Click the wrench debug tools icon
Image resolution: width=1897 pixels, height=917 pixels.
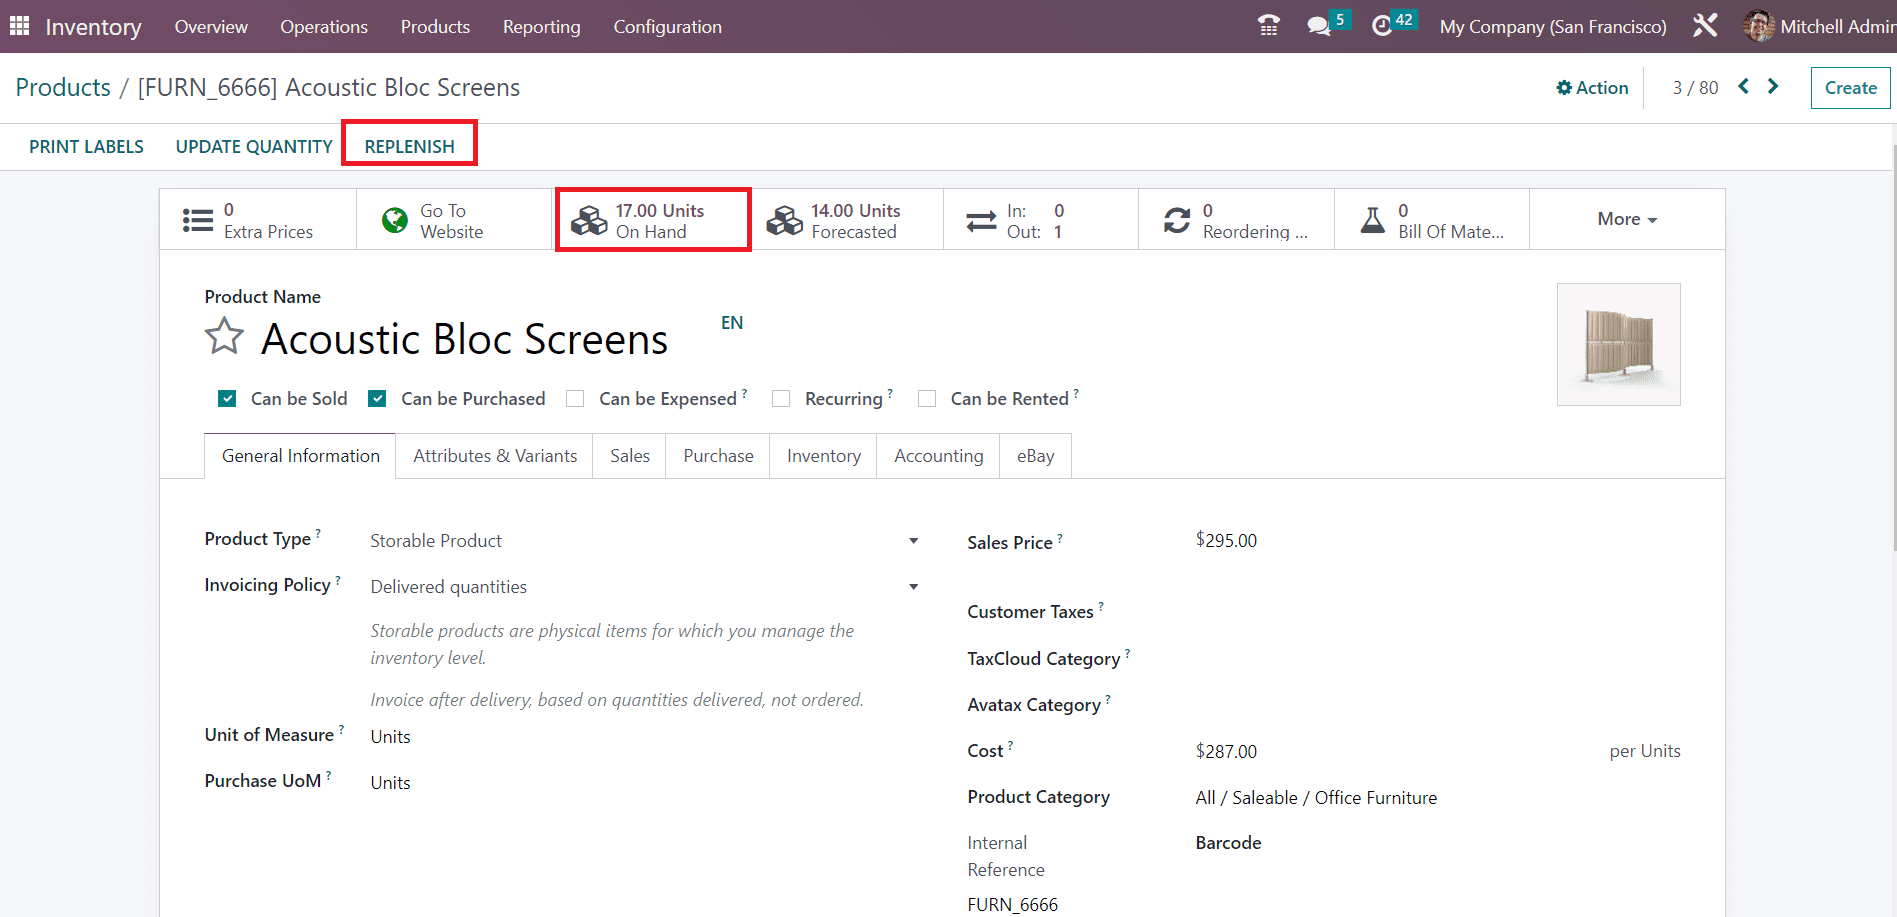click(1705, 26)
